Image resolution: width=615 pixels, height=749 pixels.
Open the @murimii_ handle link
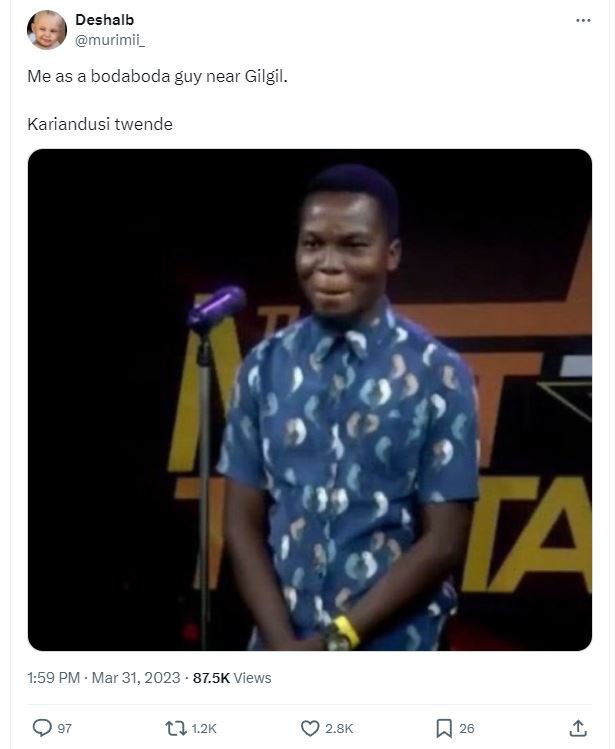pyautogui.click(x=110, y=40)
